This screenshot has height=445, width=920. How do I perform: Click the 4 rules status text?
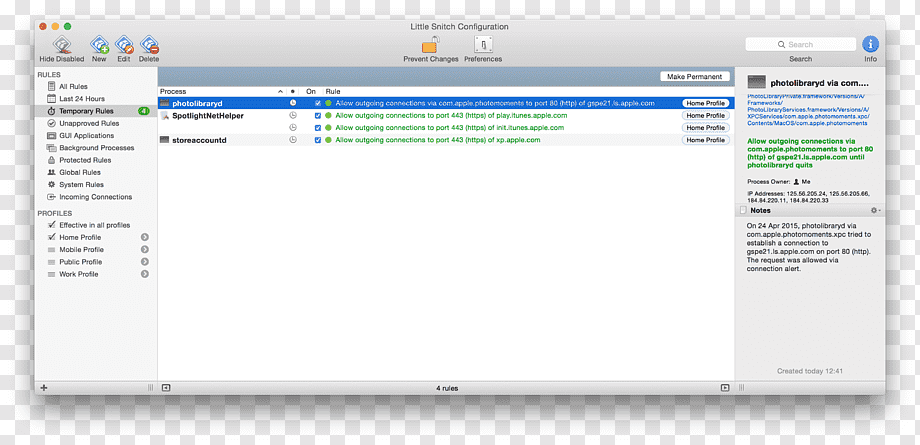(x=447, y=388)
